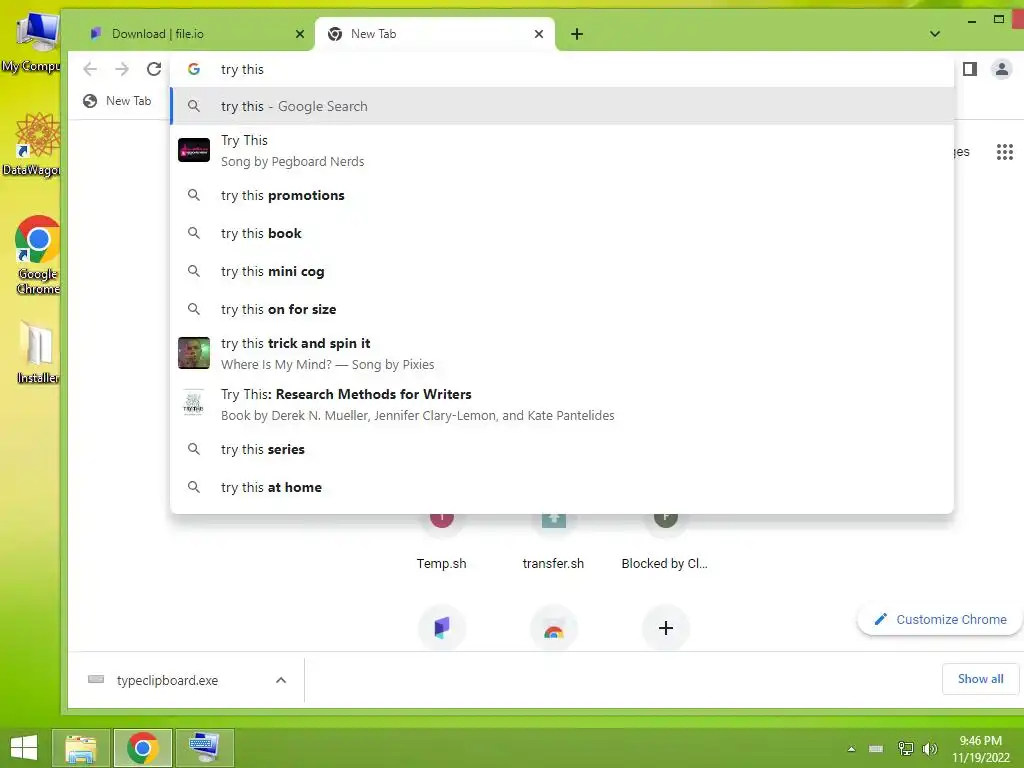Open the keyboard-and-monitor app on taskbar
The width and height of the screenshot is (1024, 768).
tap(204, 748)
